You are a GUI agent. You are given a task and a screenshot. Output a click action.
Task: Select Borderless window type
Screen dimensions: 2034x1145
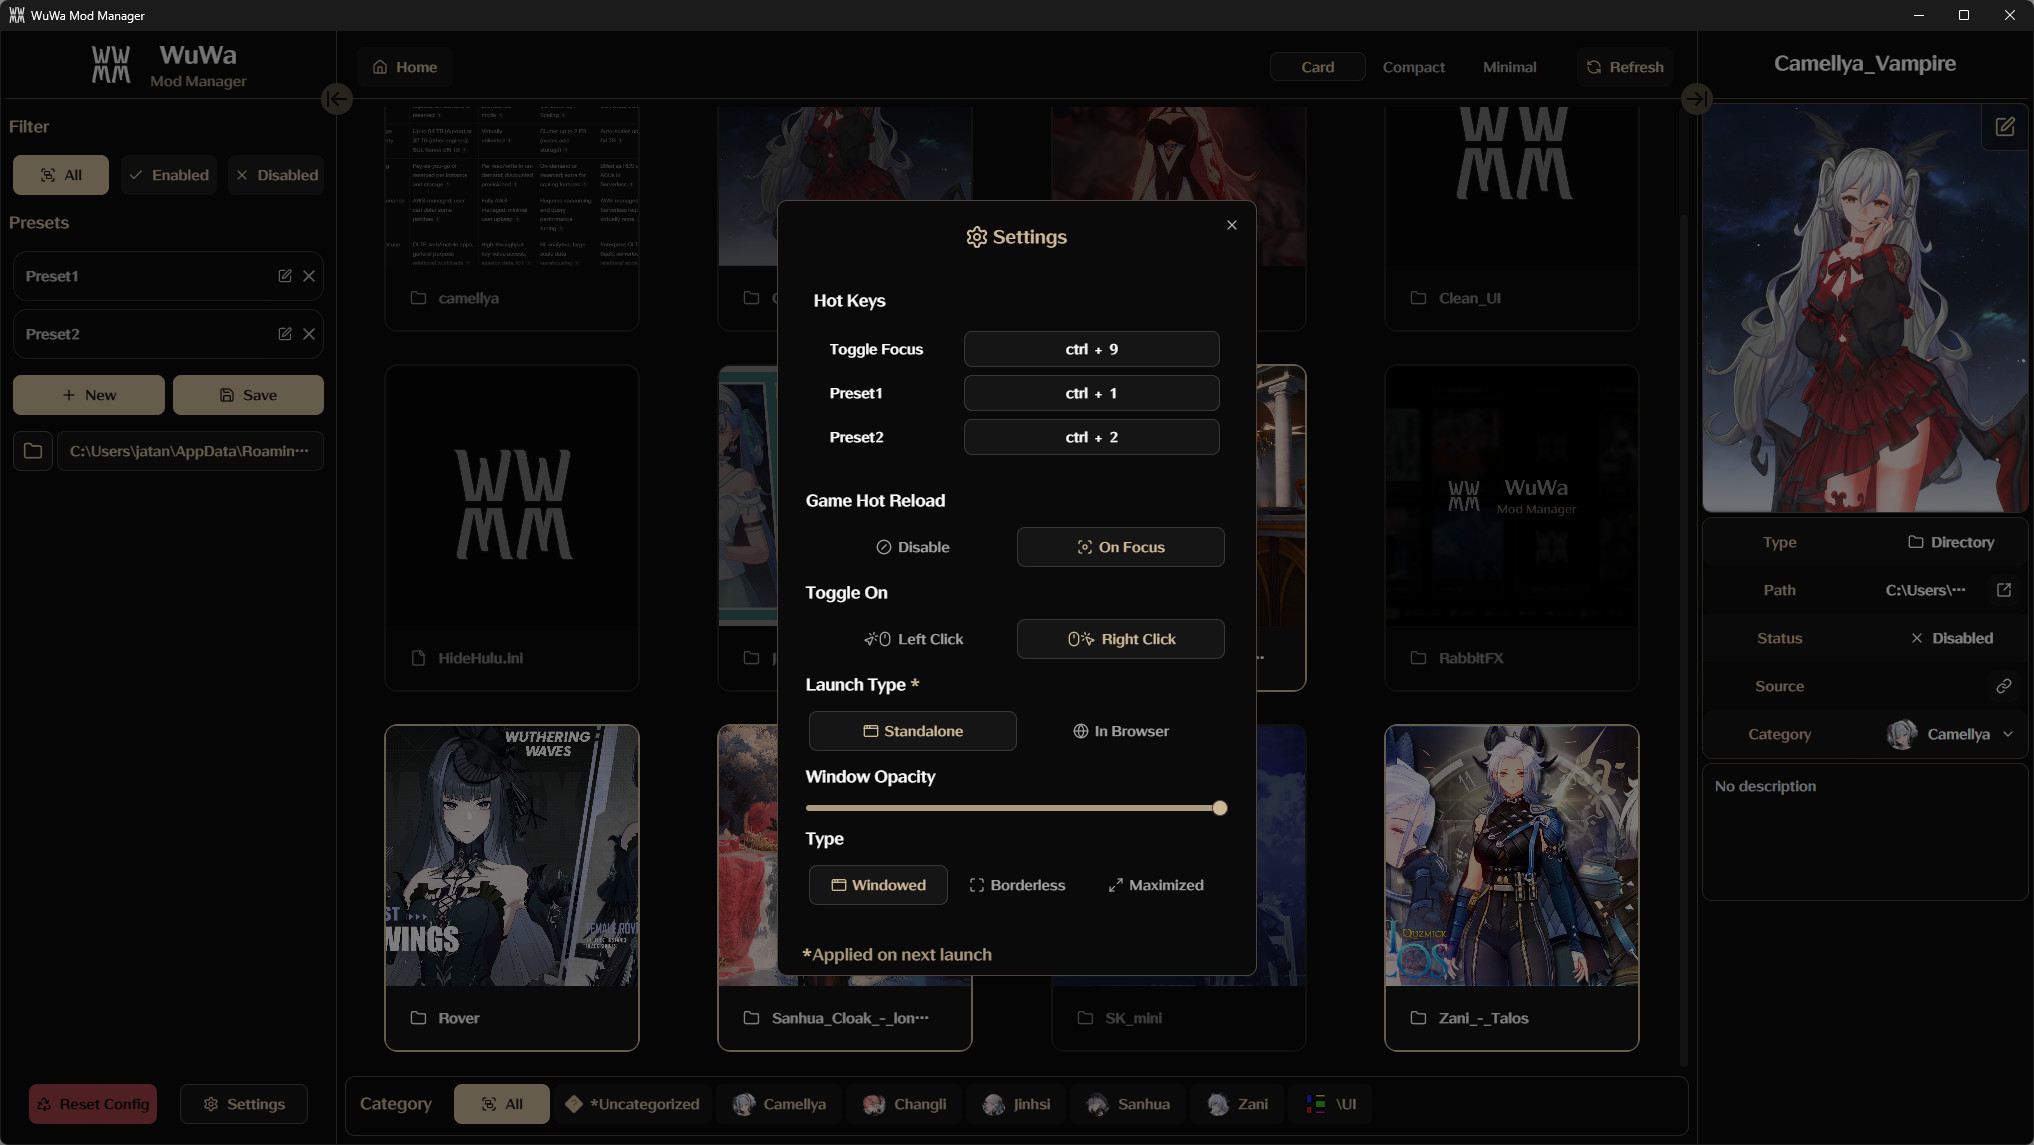click(1017, 884)
